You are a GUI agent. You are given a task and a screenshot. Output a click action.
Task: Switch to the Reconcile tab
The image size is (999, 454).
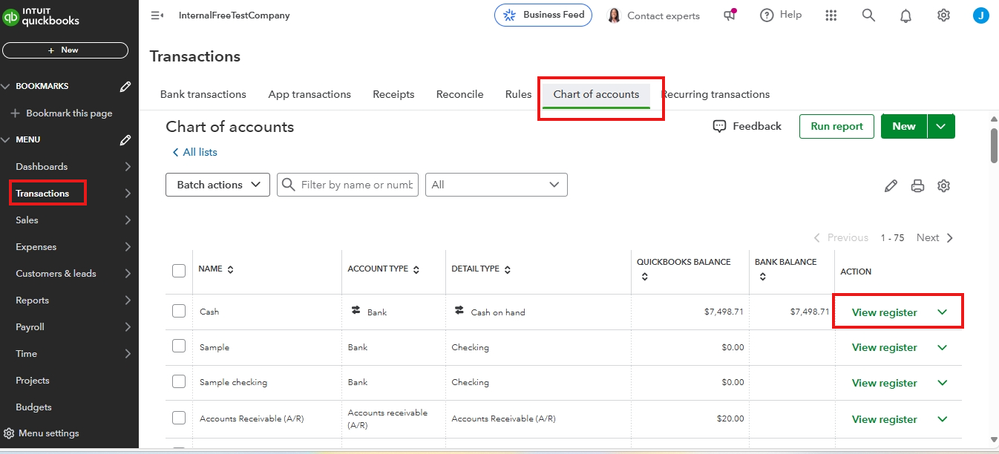(459, 95)
